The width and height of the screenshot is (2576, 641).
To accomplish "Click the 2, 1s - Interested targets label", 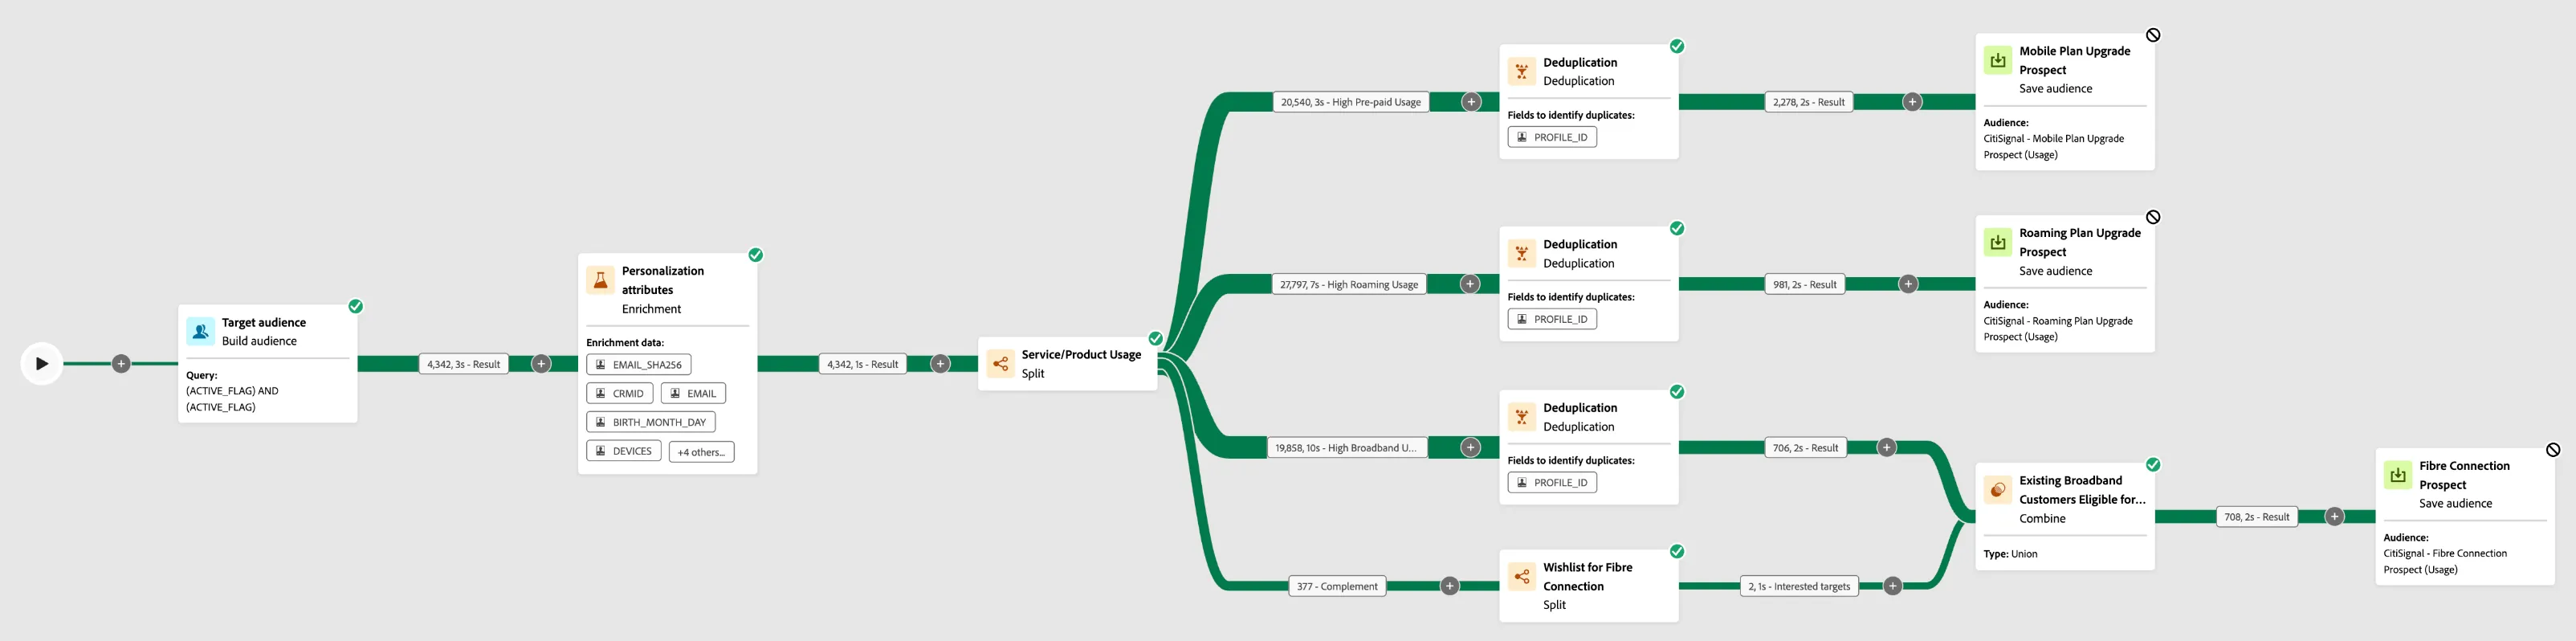I will (x=1799, y=586).
